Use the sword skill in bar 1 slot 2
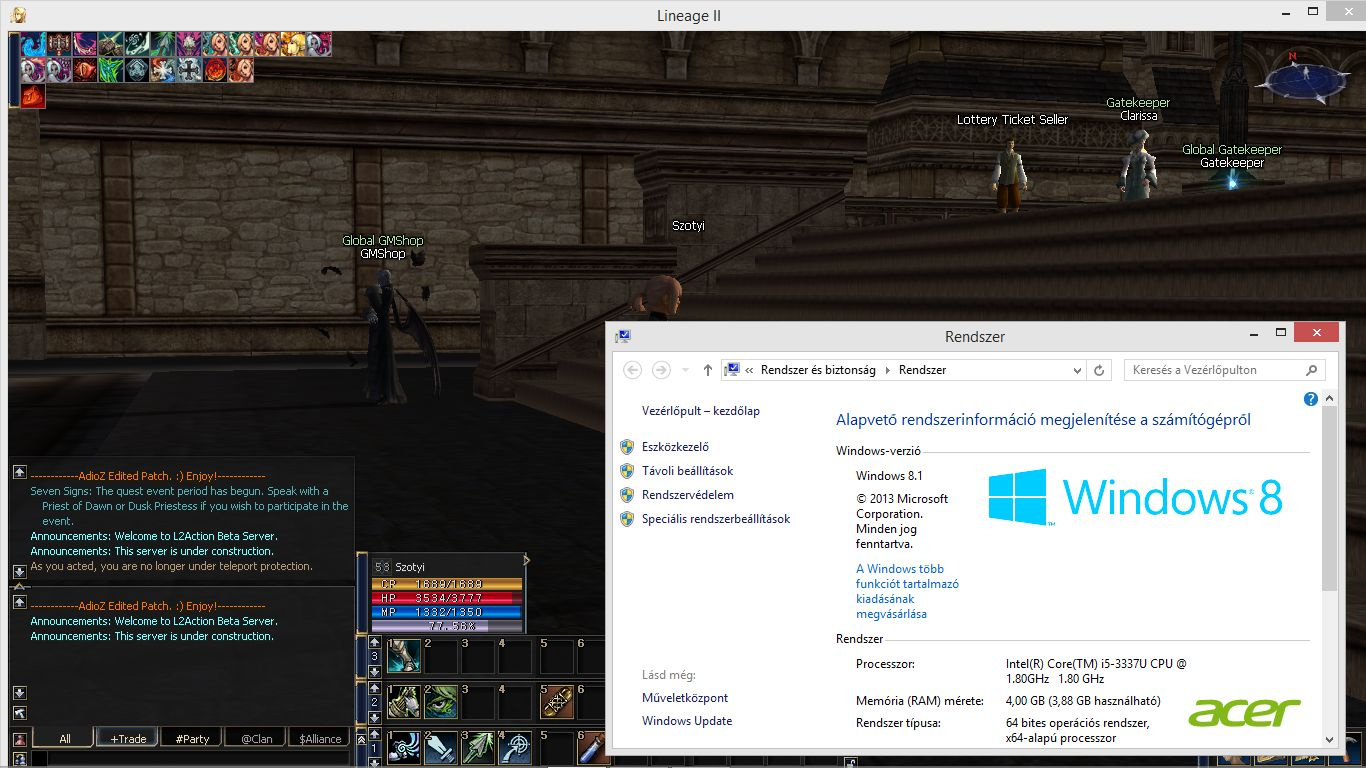1366x768 pixels. point(441,748)
